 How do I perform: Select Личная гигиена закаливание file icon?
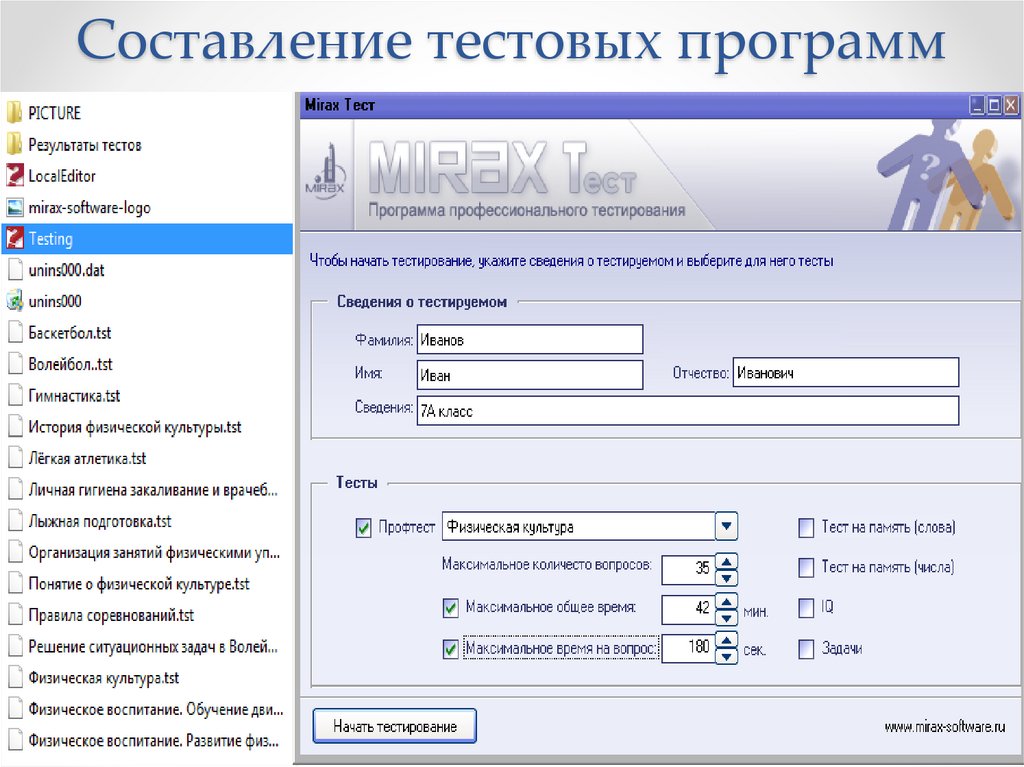click(15, 489)
